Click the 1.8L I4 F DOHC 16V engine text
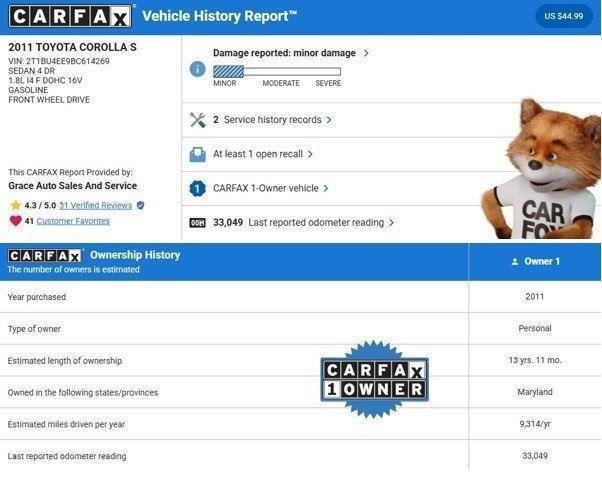The width and height of the screenshot is (602, 489). point(45,81)
